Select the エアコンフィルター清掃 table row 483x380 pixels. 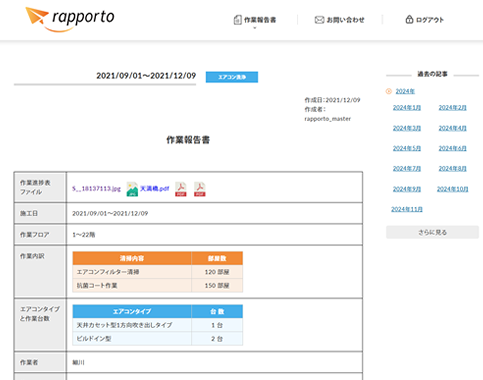158,272
